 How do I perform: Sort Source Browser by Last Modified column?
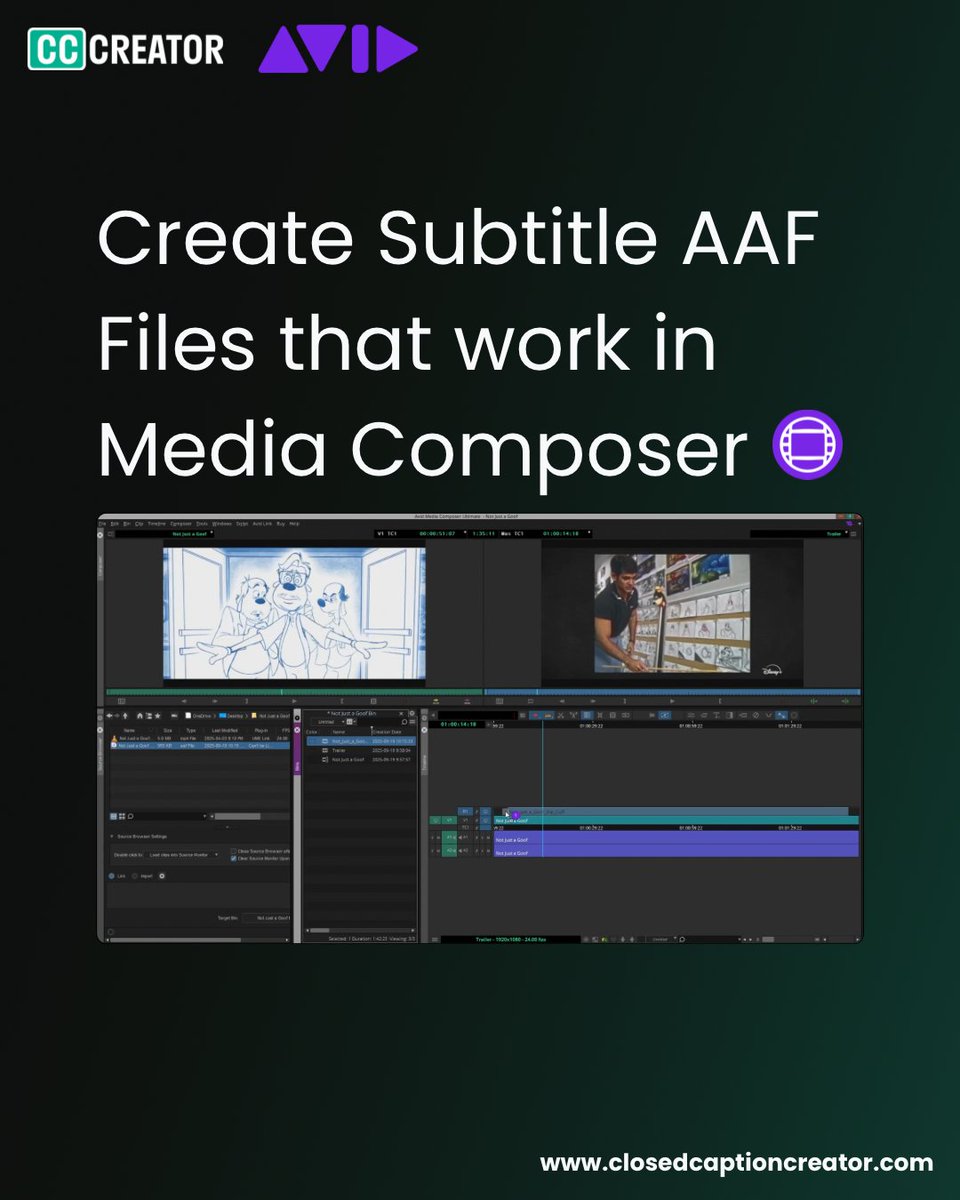(224, 730)
